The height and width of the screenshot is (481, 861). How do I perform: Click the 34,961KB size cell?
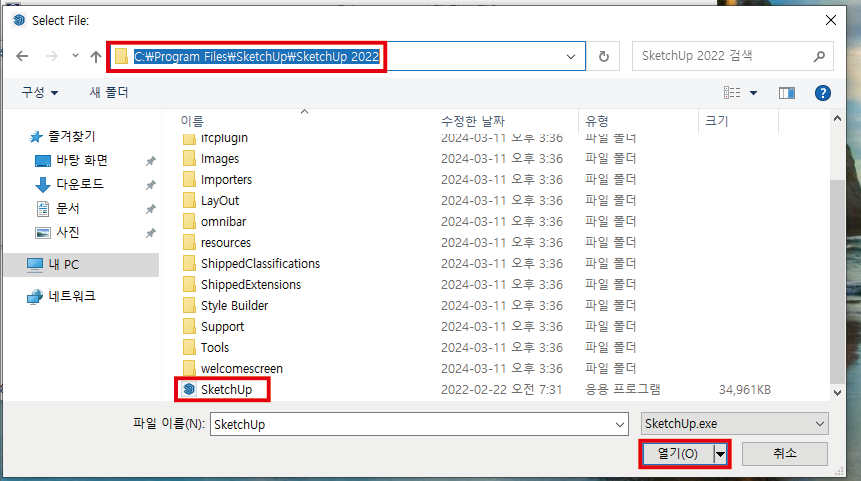pos(745,390)
